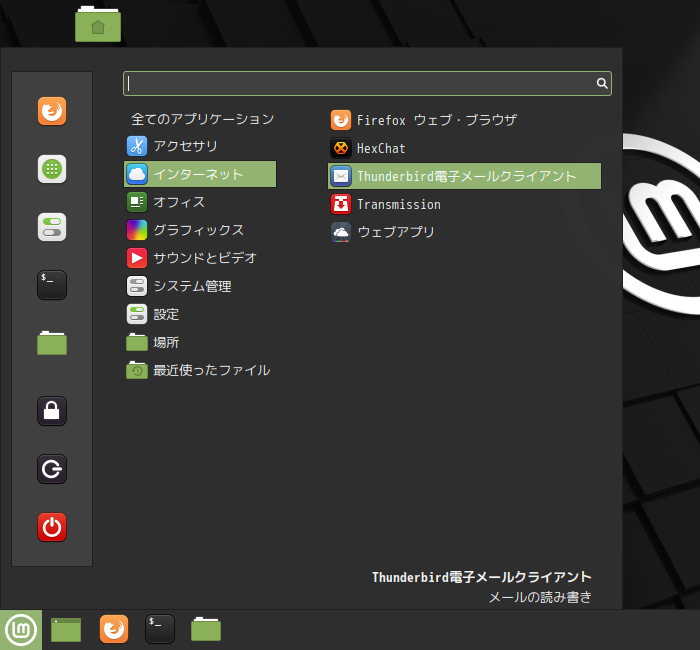Click the Linux Mint menu button in panel
Viewport: 700px width, 650px height.
pyautogui.click(x=21, y=629)
